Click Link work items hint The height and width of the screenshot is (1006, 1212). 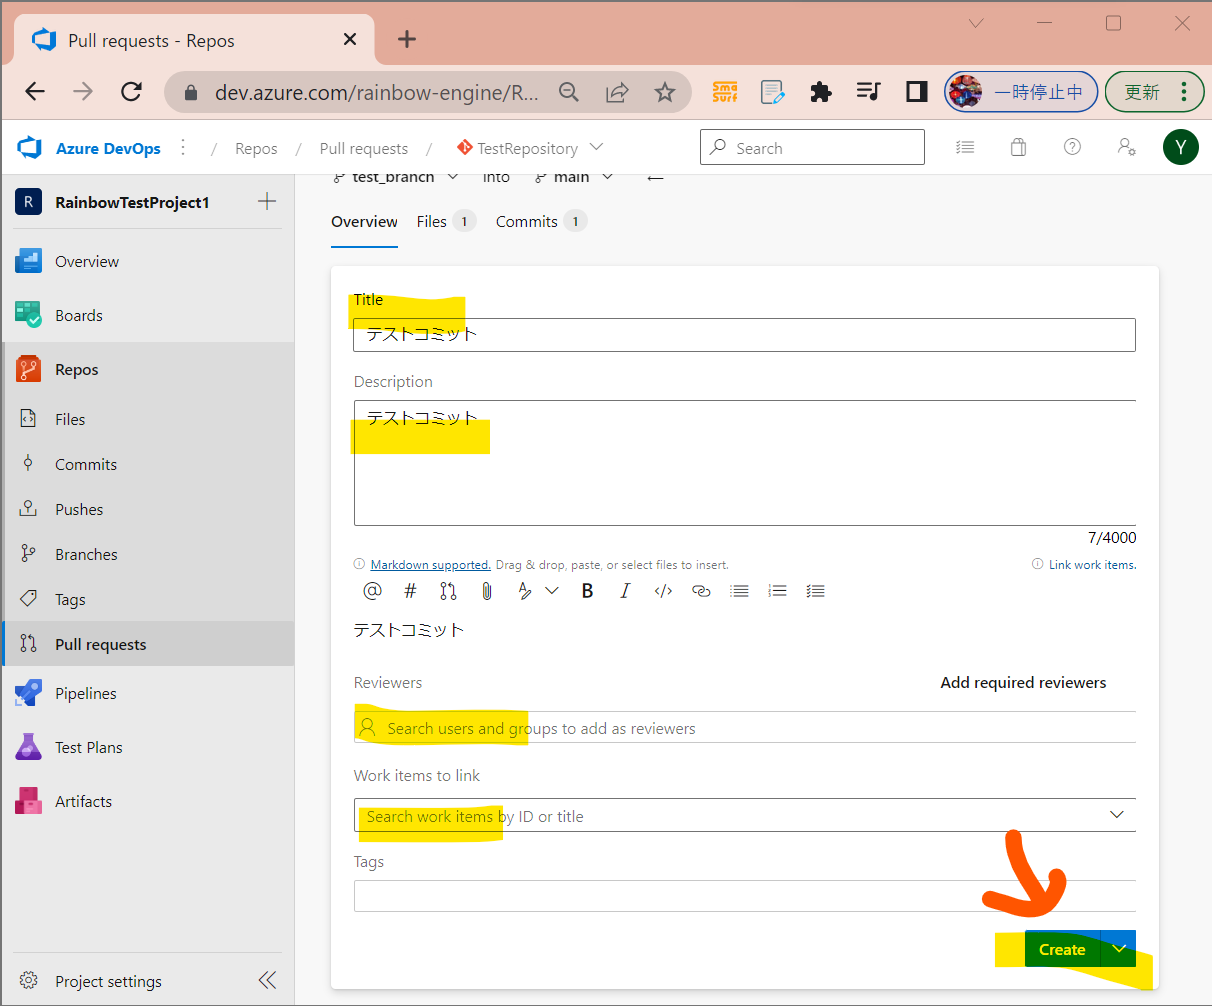click(1092, 565)
